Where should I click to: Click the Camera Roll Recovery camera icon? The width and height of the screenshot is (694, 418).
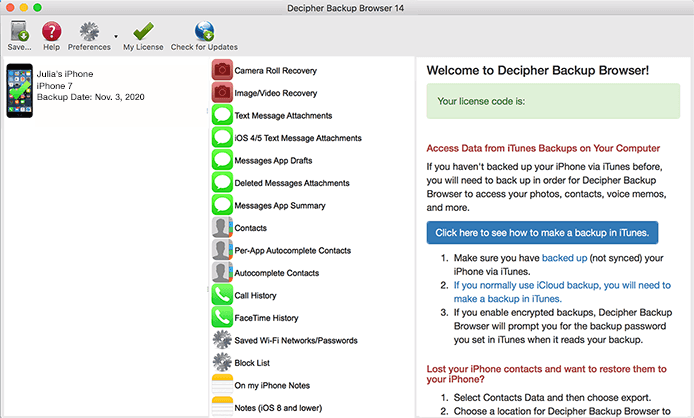coord(222,70)
